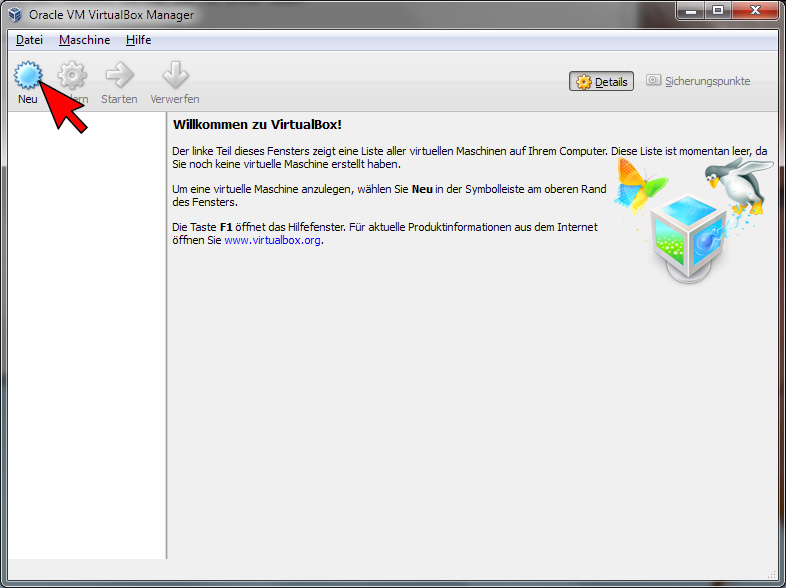
Task: Switch to the Sicherungspunkte view
Action: (698, 82)
